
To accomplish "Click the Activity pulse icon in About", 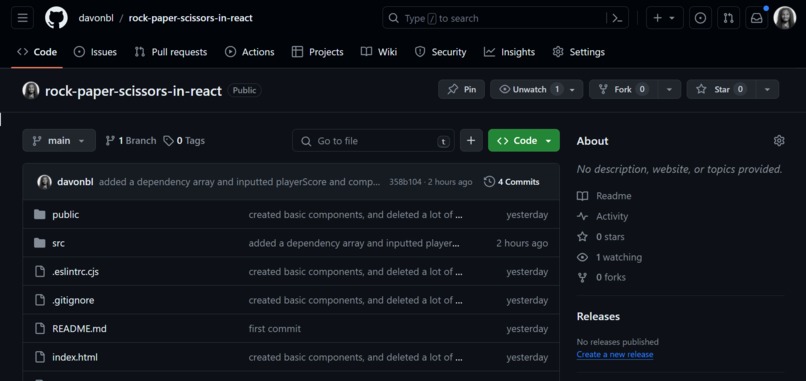I will [x=582, y=216].
